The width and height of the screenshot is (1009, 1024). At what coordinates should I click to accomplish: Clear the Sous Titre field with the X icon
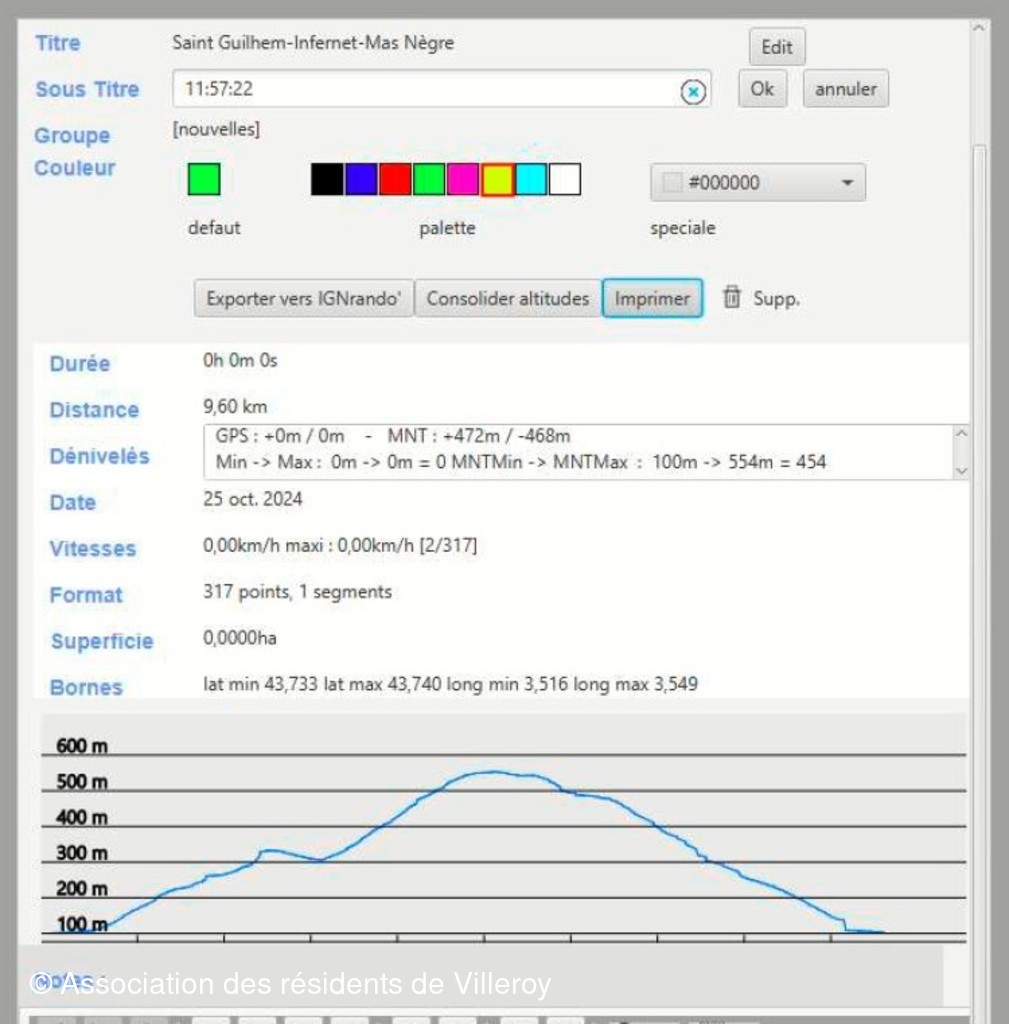693,91
